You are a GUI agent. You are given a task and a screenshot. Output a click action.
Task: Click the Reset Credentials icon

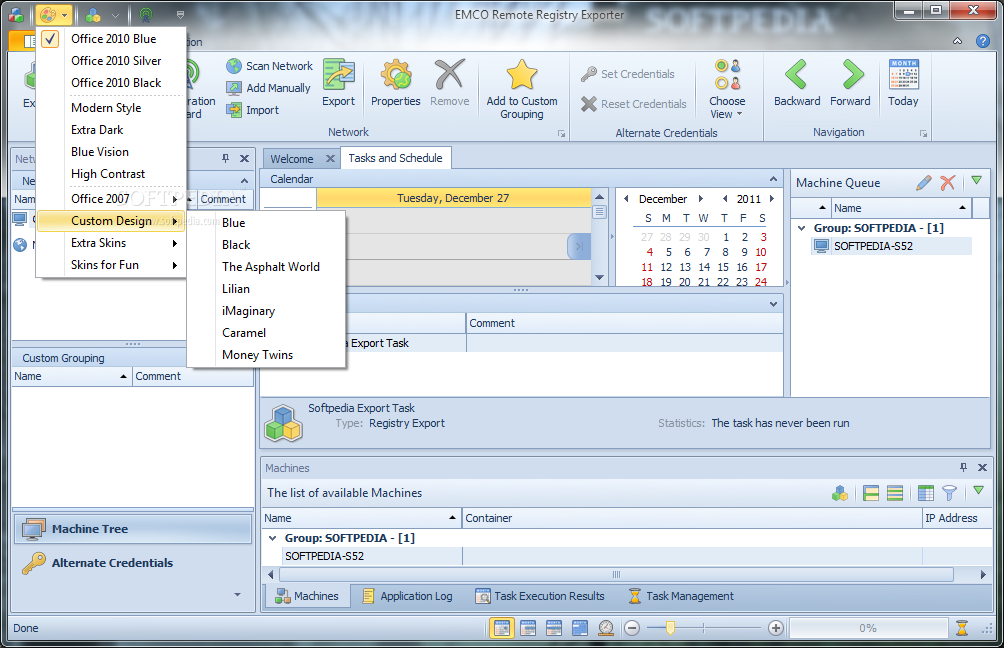tap(589, 104)
